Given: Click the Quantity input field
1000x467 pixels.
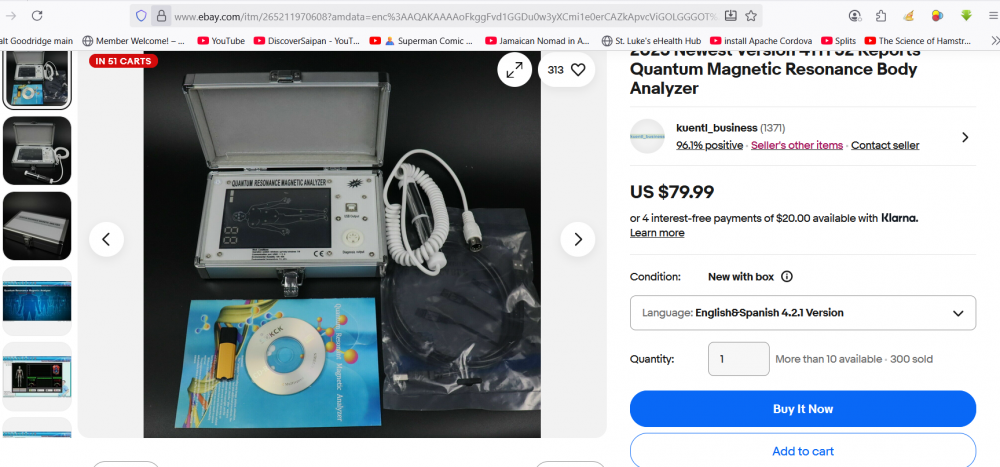Looking at the screenshot, I should click(739, 359).
